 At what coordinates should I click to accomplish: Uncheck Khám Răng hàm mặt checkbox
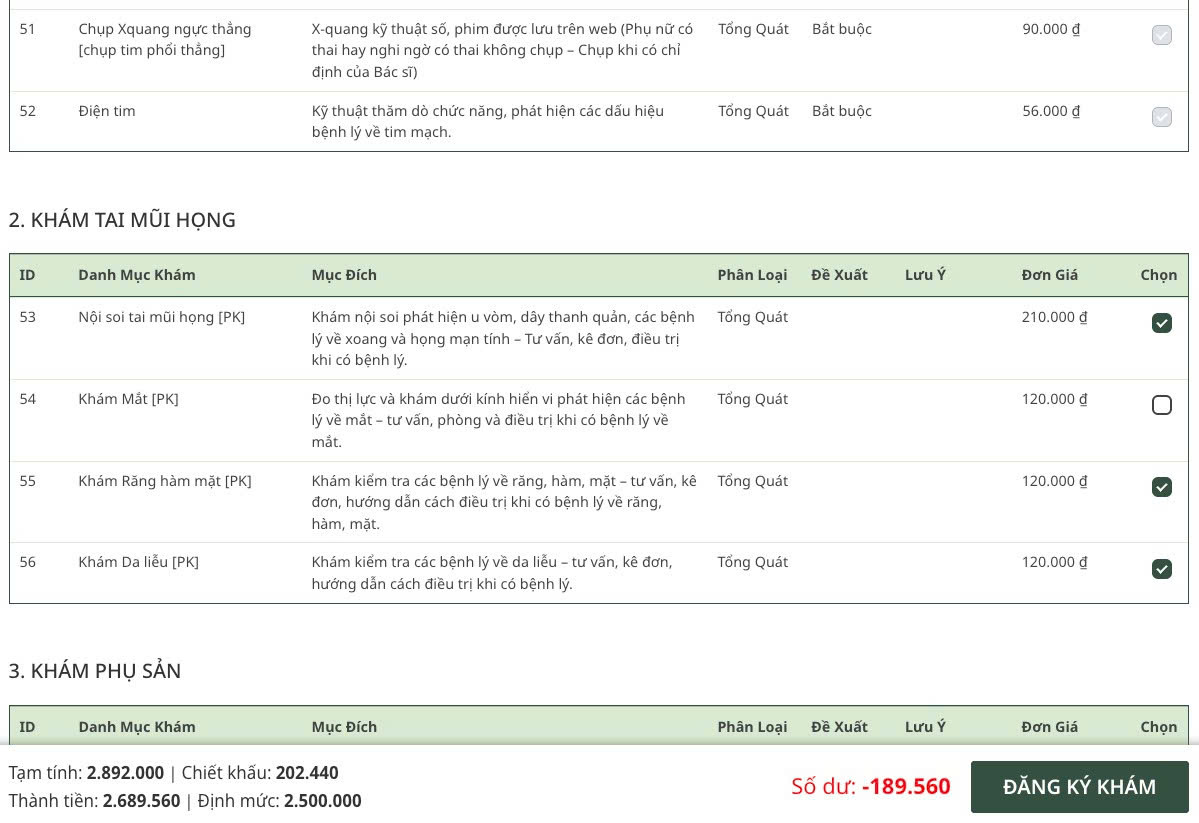[x=1161, y=487]
